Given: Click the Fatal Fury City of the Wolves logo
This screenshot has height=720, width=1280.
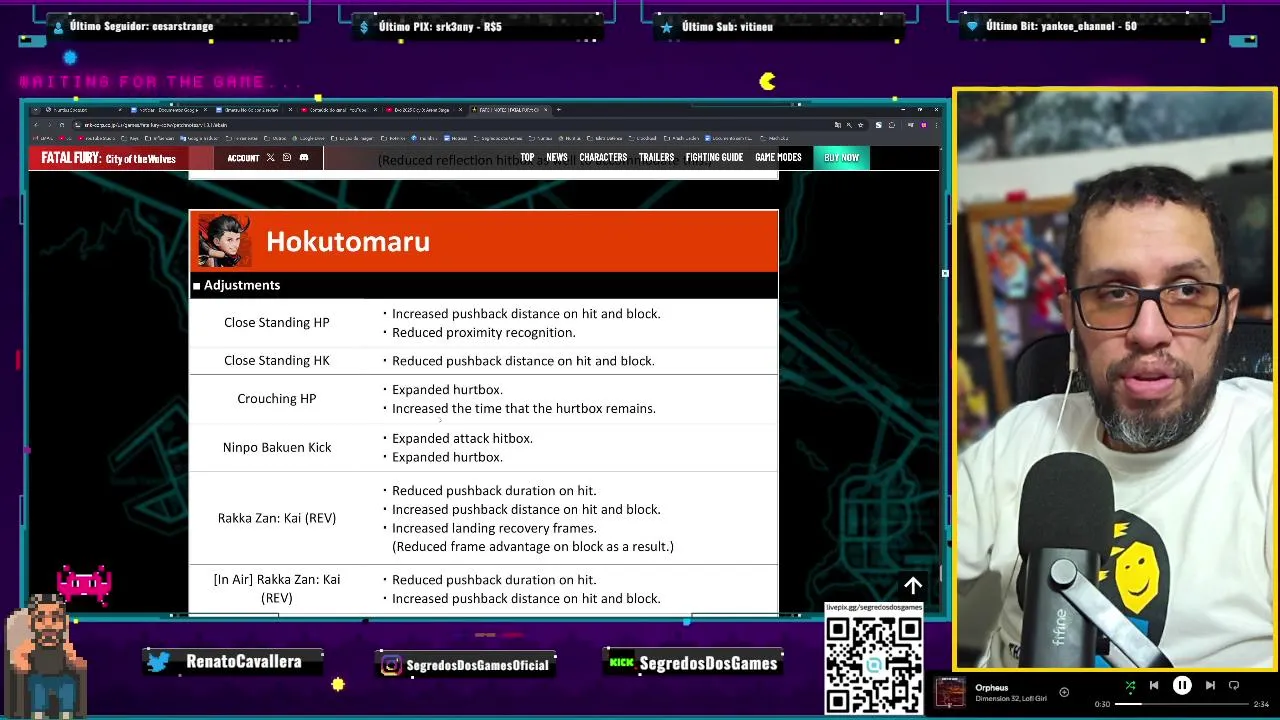Looking at the screenshot, I should coord(108,158).
